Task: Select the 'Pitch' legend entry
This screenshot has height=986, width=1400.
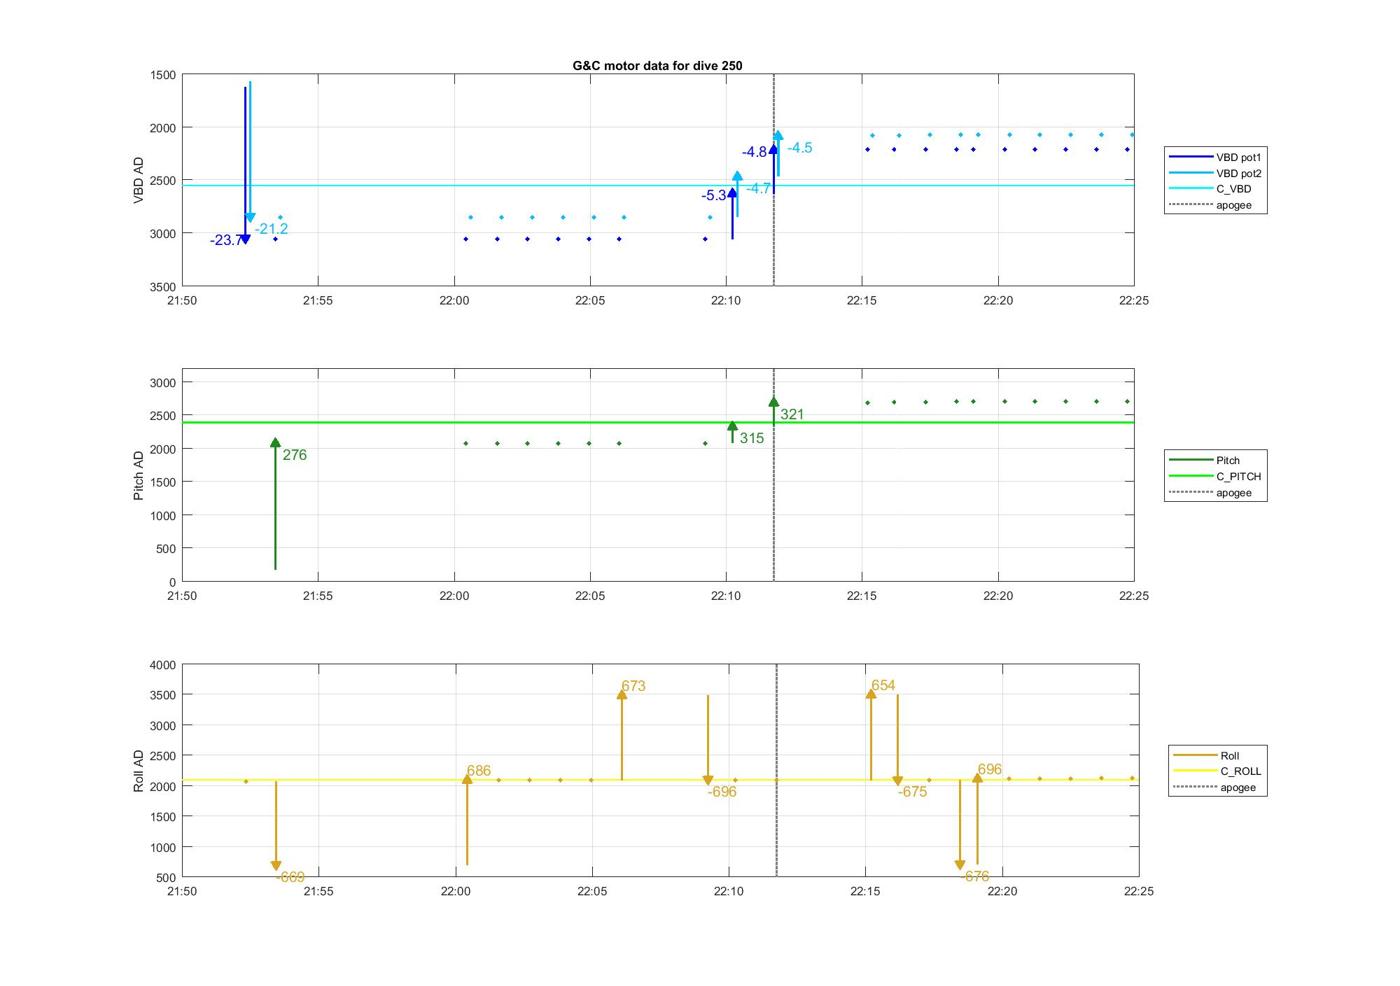Action: coord(1215,460)
